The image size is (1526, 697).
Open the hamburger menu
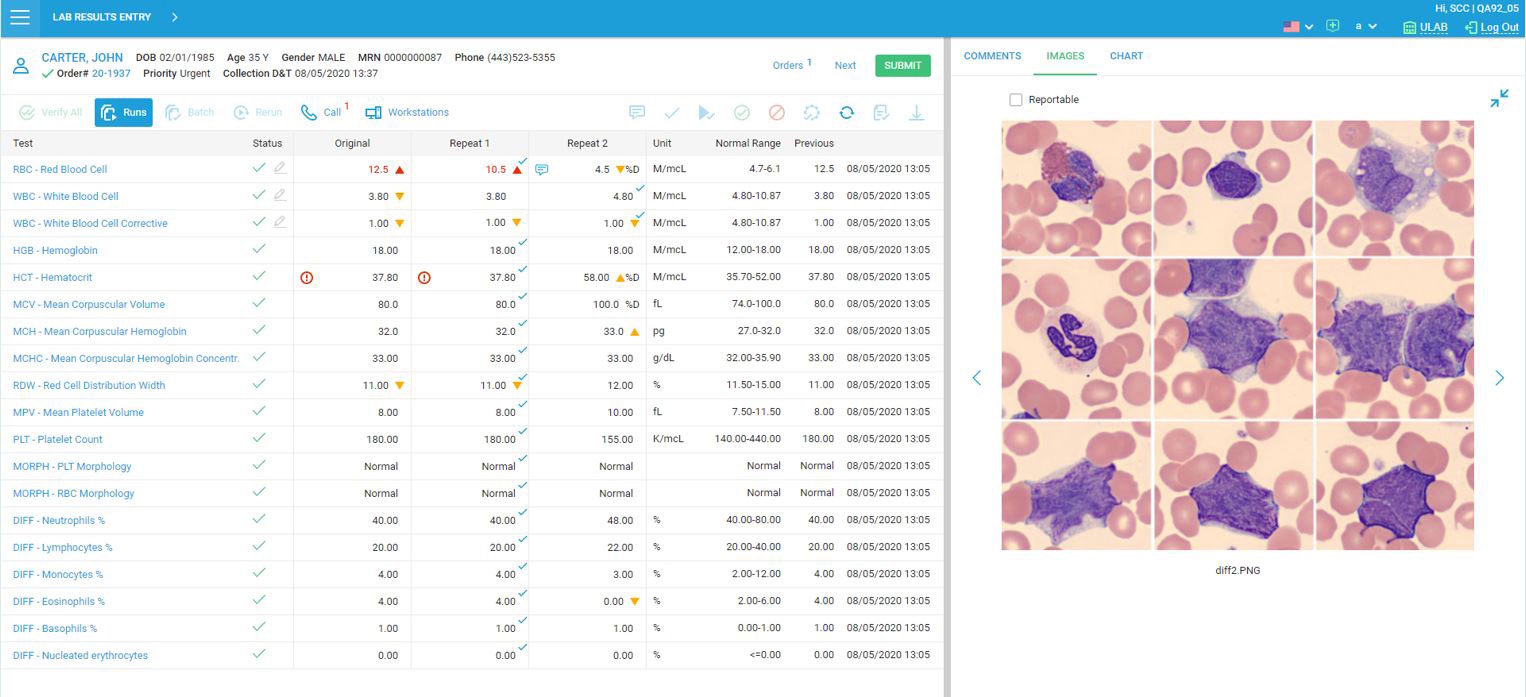tap(19, 17)
